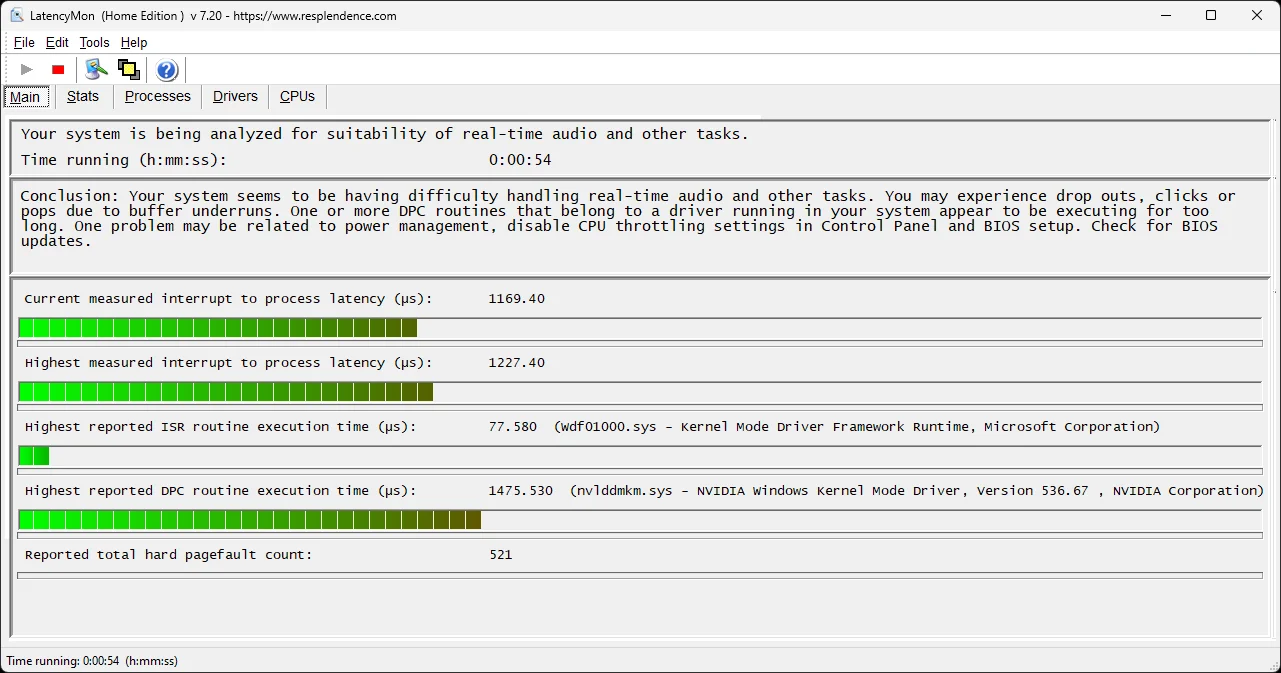This screenshot has height=673, width=1281.
Task: Click the current latency value 1169.40
Action: [x=517, y=299]
